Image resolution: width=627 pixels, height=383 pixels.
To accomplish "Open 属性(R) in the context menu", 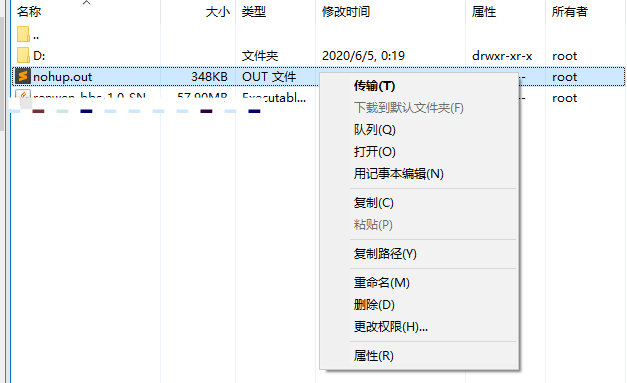I will pos(373,356).
